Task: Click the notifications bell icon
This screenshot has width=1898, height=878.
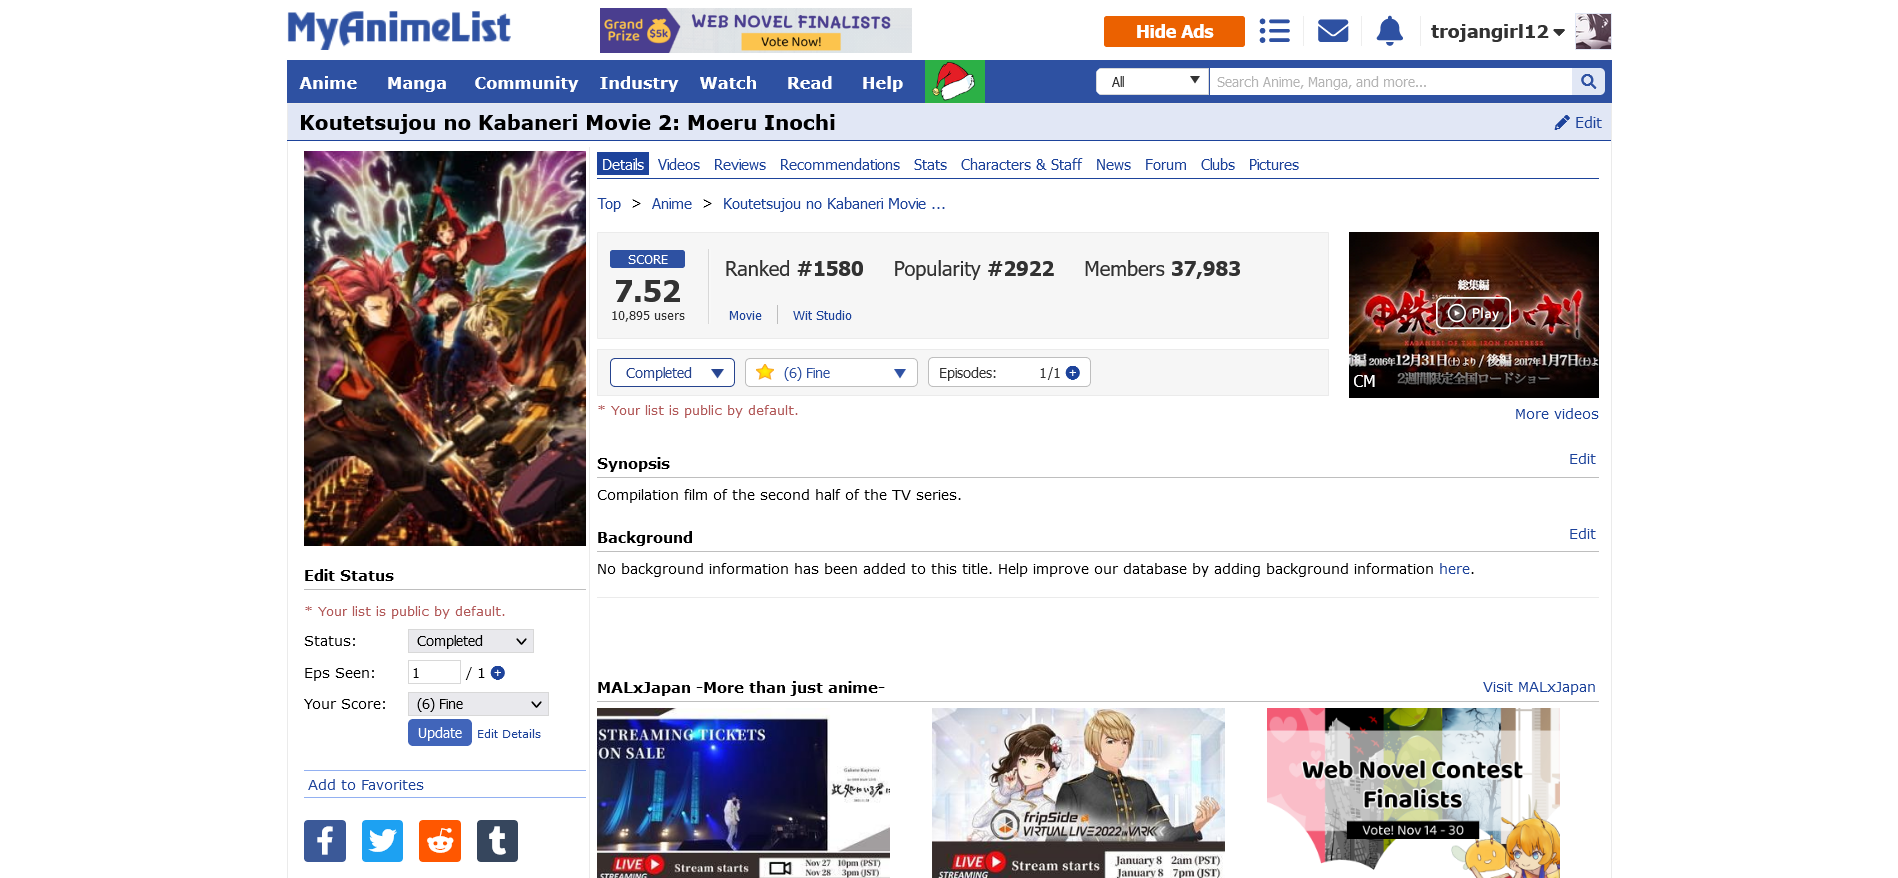Action: pos(1389,31)
